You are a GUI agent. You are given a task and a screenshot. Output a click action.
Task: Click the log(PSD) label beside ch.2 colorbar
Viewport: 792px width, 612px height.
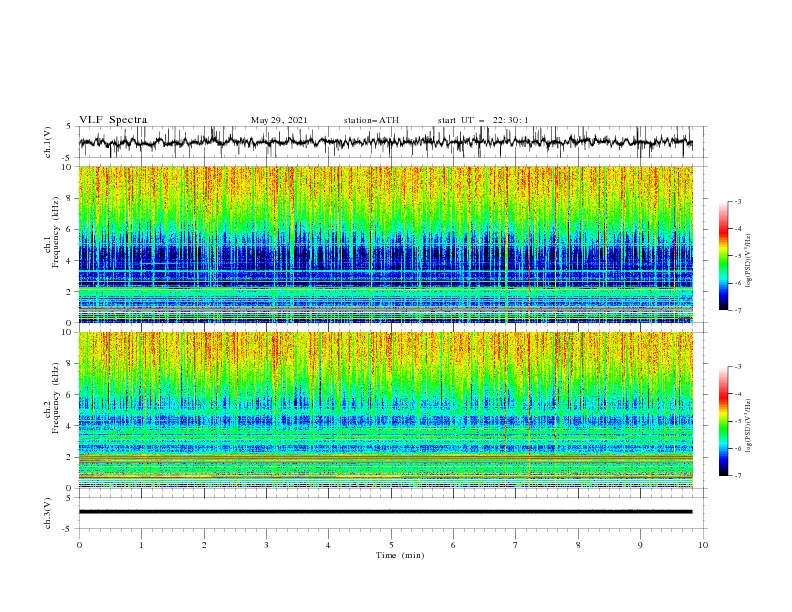[749, 426]
